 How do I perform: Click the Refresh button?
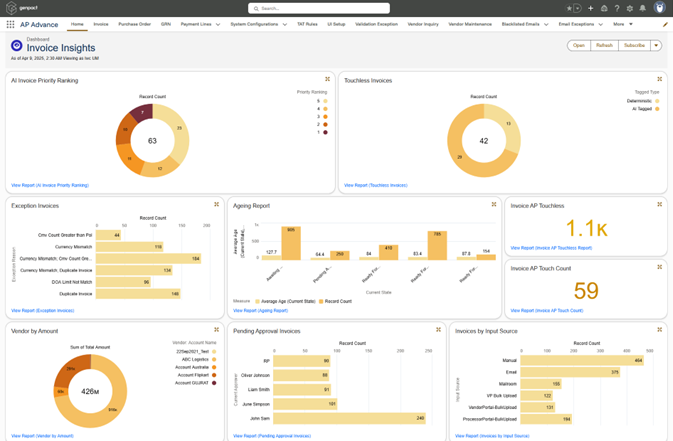tap(604, 45)
